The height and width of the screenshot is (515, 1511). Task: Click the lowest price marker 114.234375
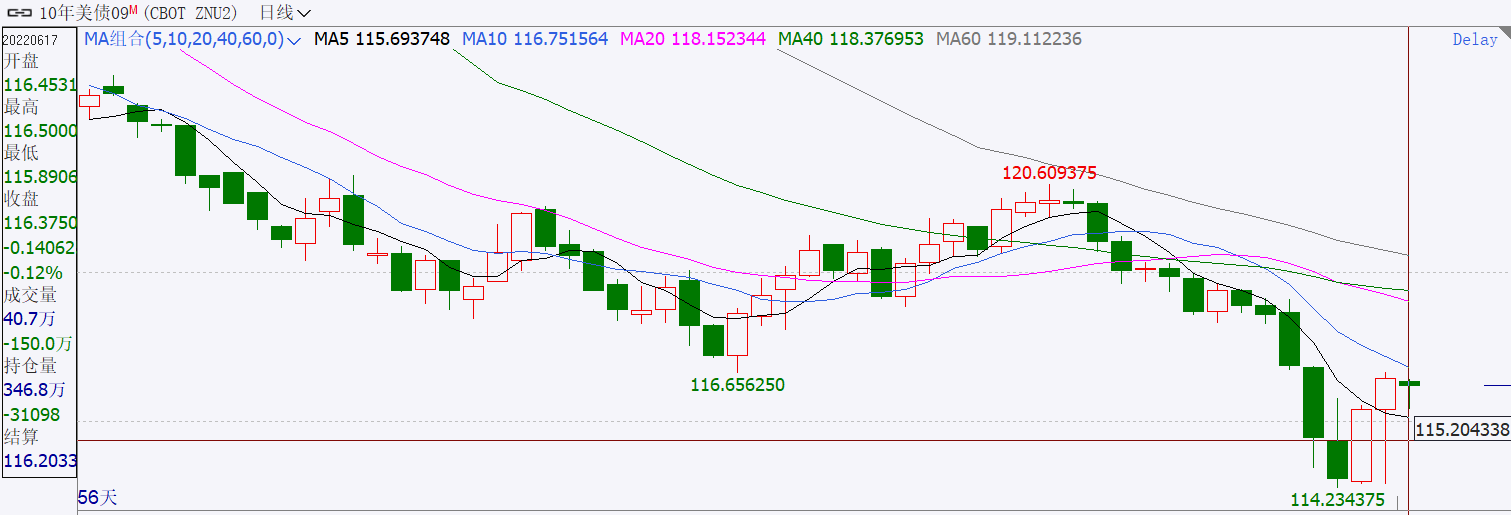1338,500
